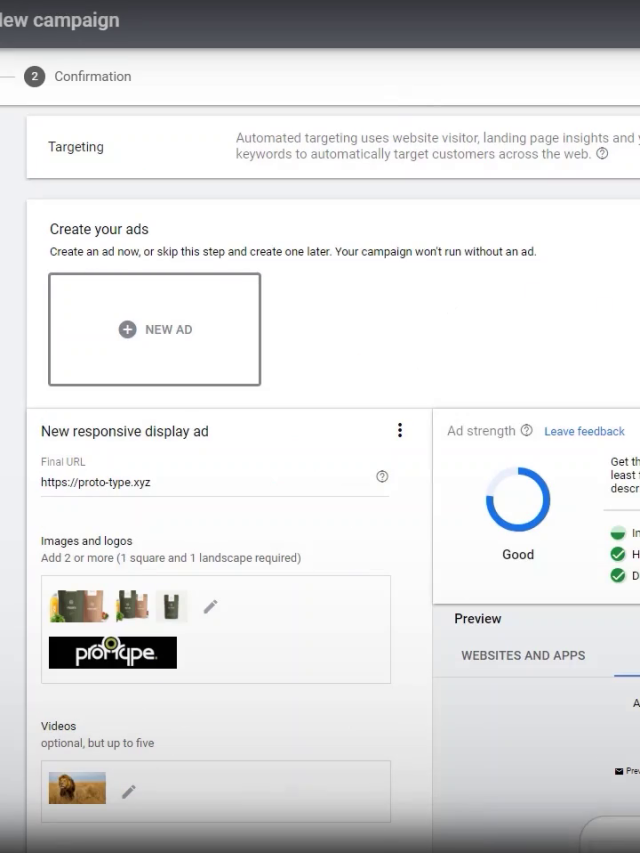Click the step 2 Confirmation circle
The width and height of the screenshot is (640, 853).
click(x=35, y=77)
